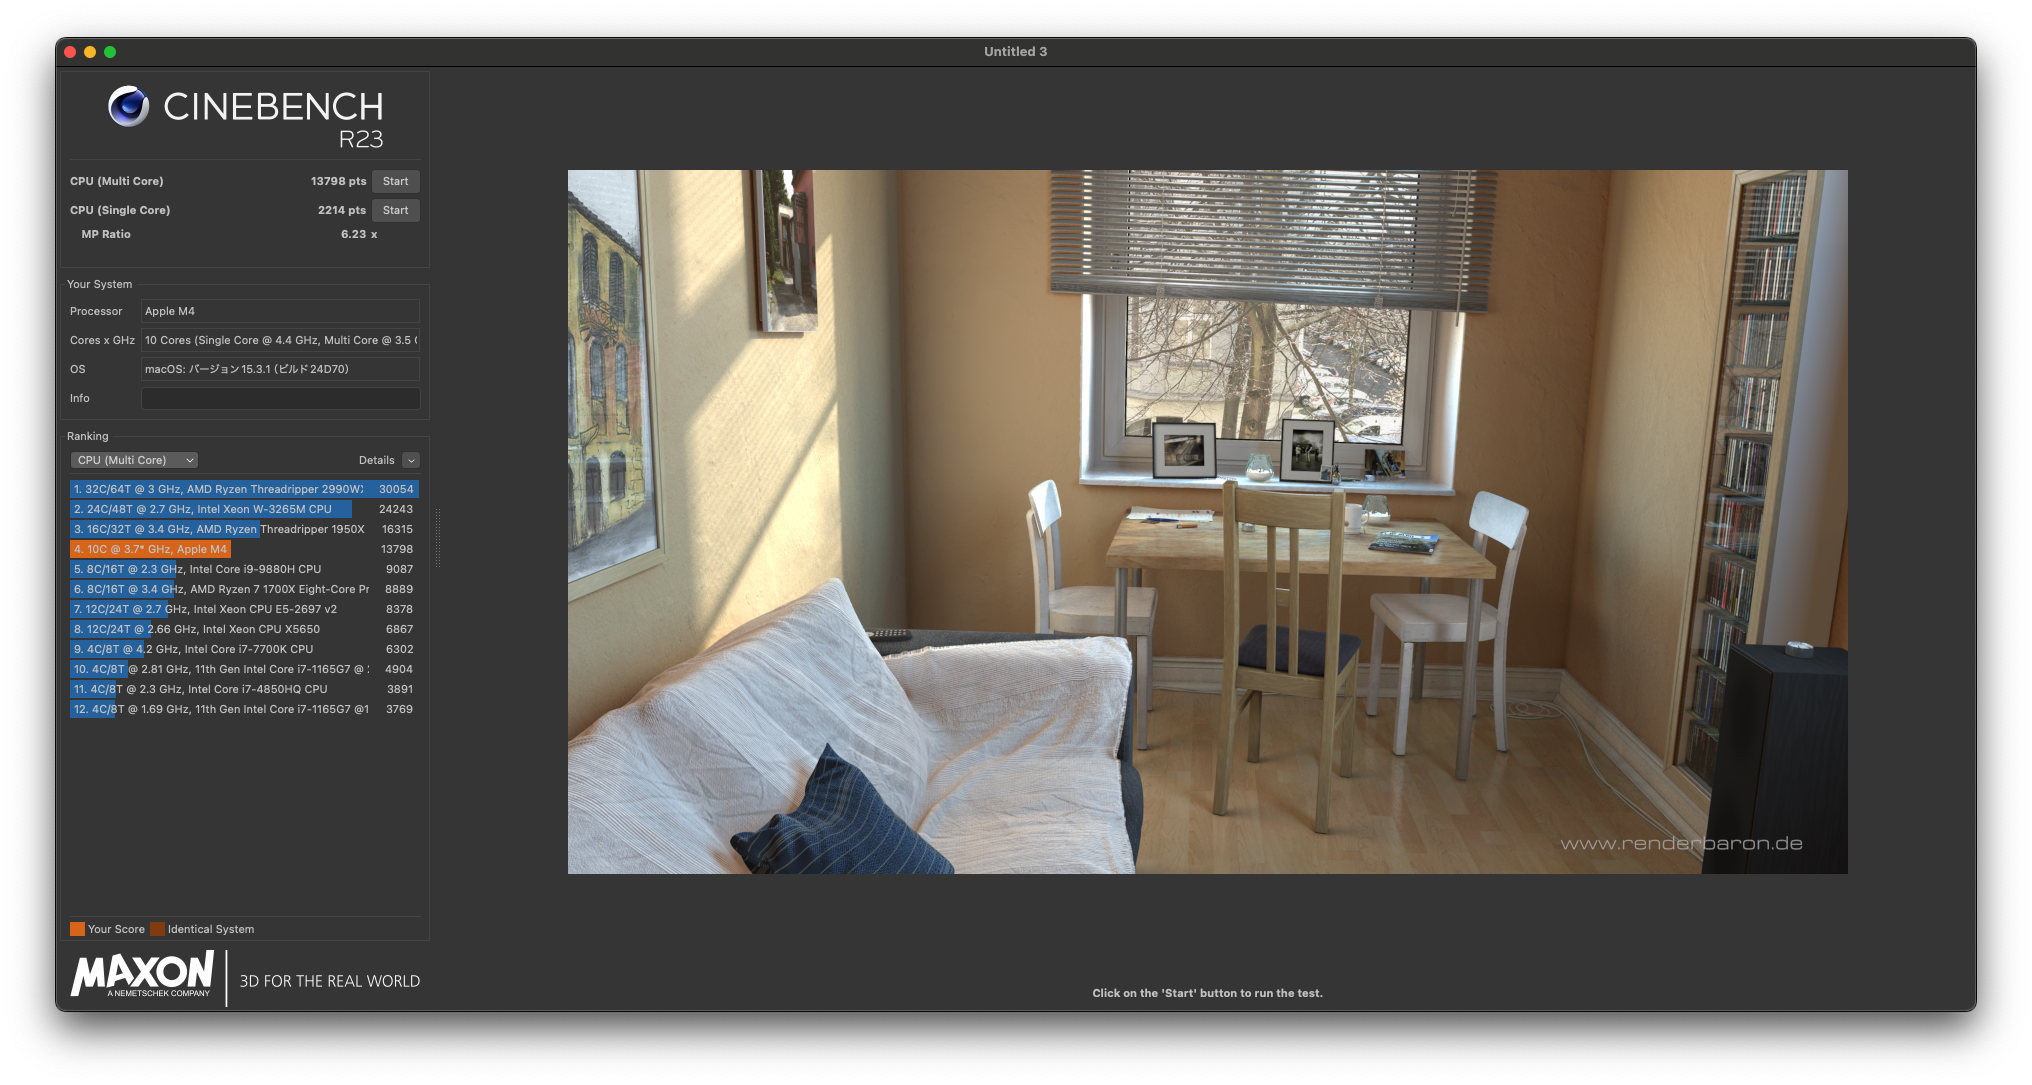Image resolution: width=2032 pixels, height=1085 pixels.
Task: Click the MAXON logo at bottom
Action: click(142, 974)
